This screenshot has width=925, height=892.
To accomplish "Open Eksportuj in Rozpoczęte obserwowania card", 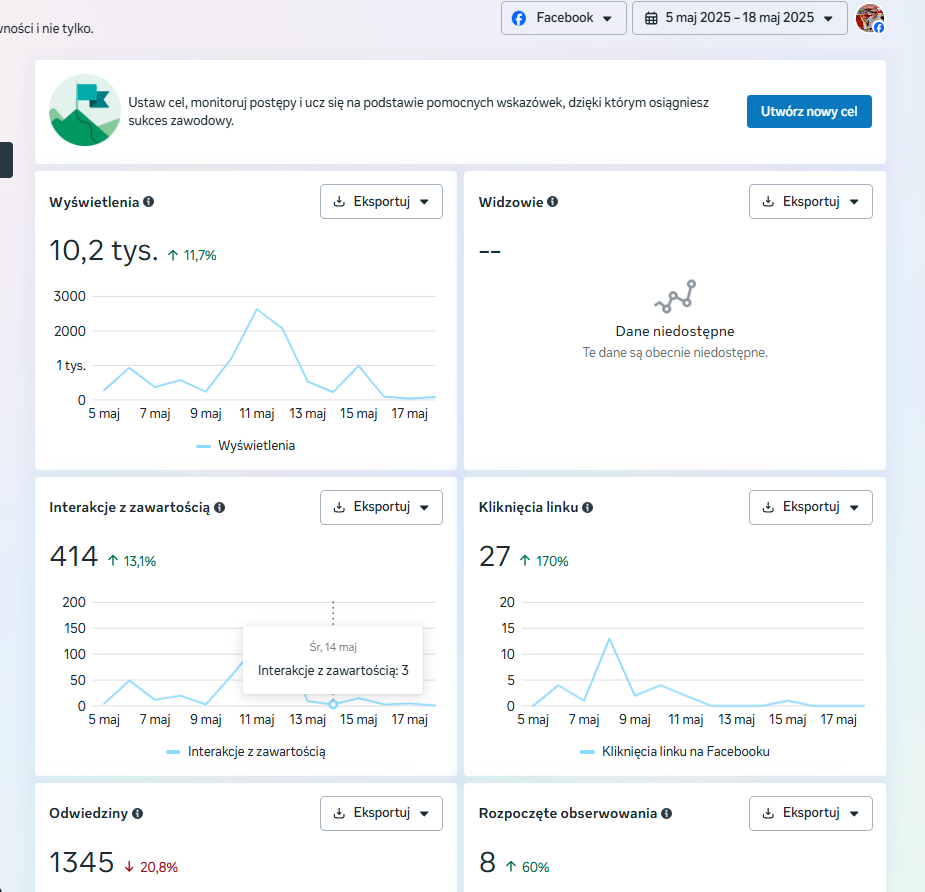I will click(810, 813).
